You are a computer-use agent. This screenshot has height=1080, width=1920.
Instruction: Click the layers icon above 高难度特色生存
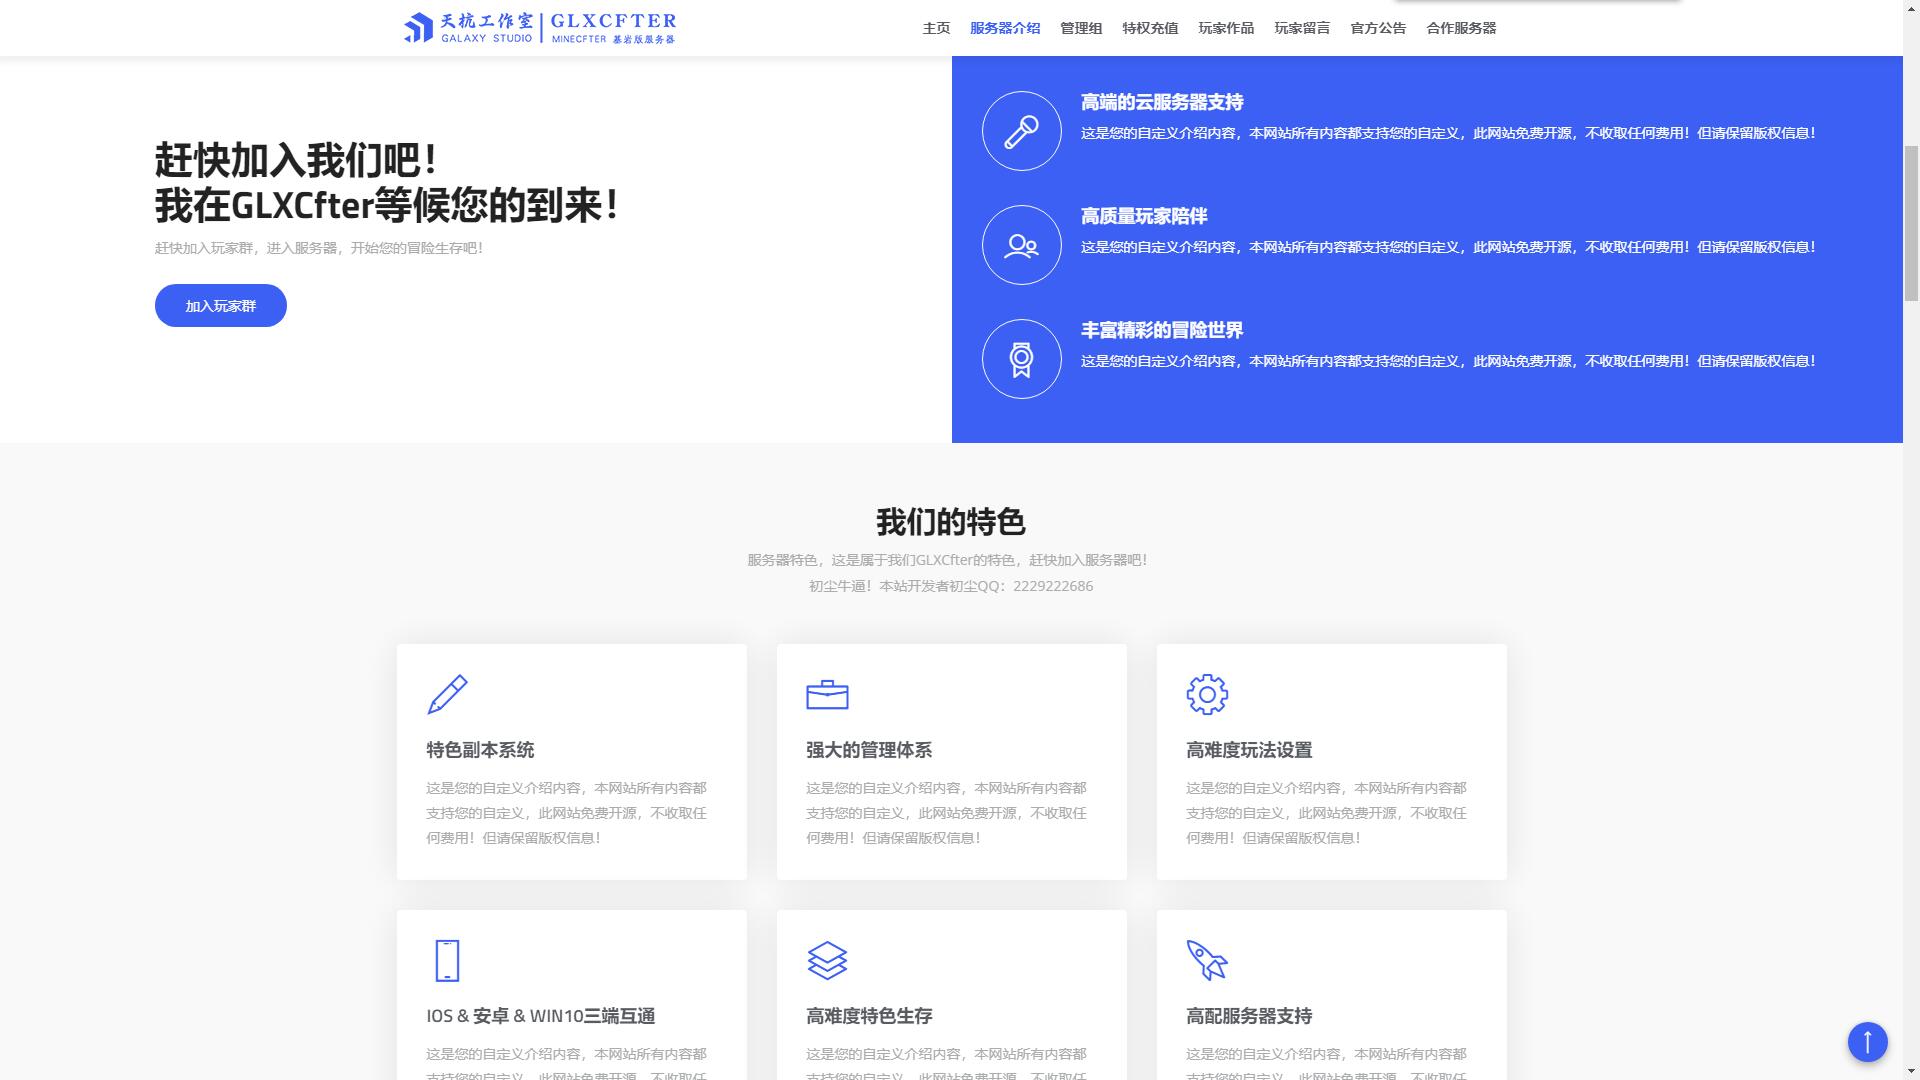point(826,959)
